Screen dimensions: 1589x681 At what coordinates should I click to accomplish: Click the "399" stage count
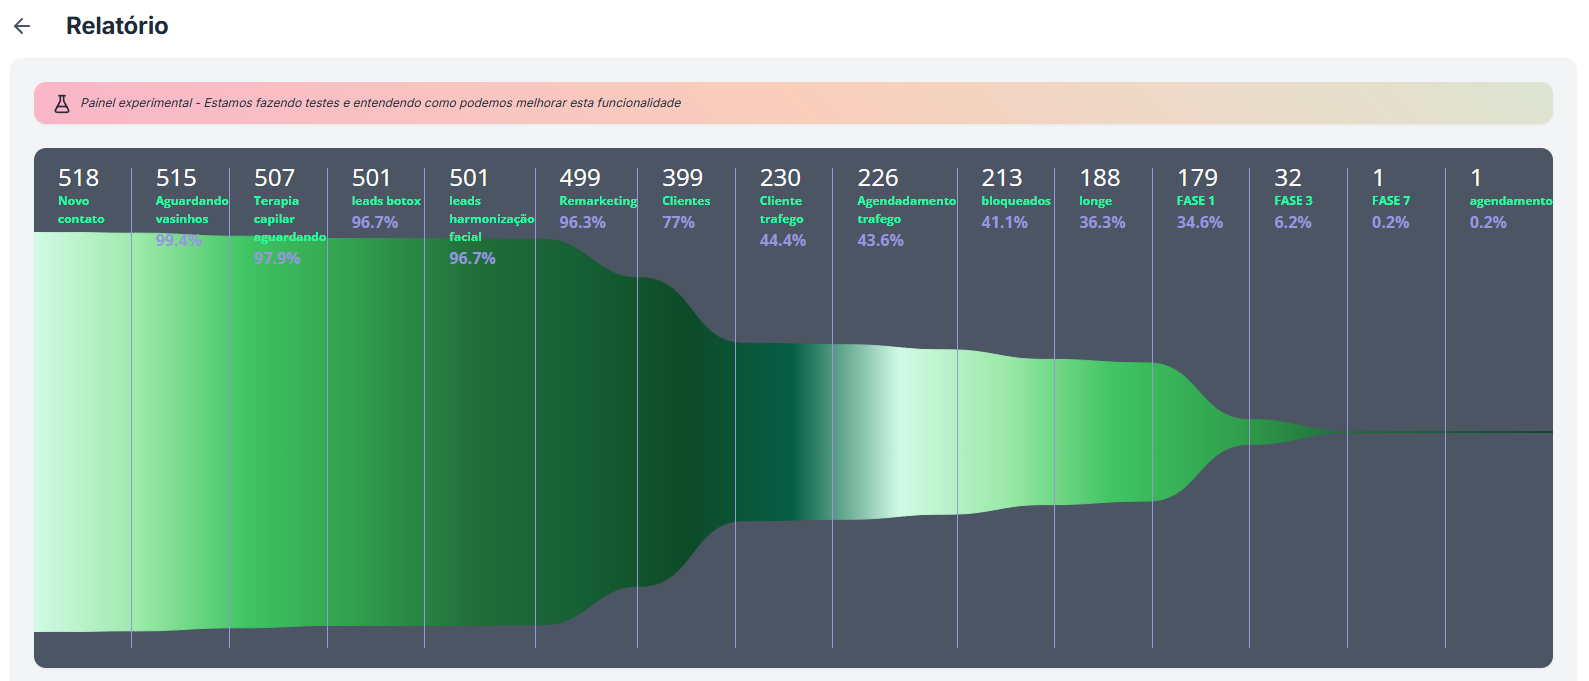coord(683,178)
